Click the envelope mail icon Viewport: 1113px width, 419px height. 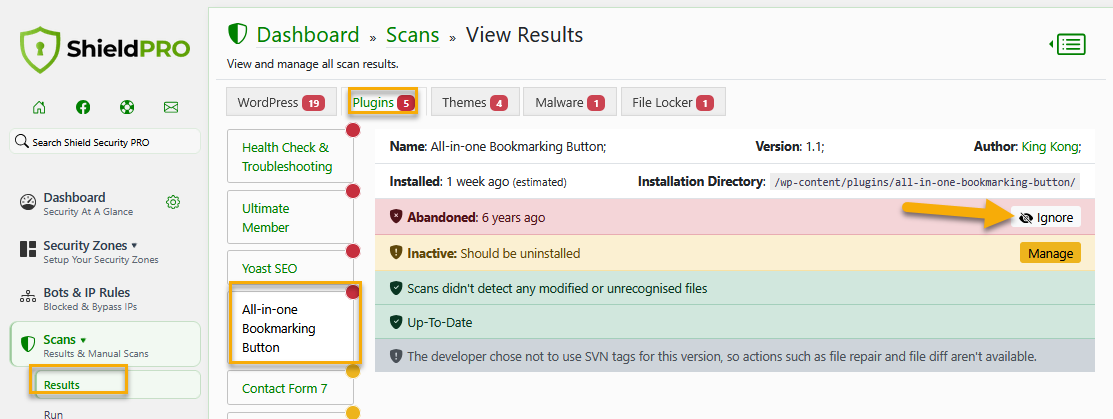[x=170, y=107]
